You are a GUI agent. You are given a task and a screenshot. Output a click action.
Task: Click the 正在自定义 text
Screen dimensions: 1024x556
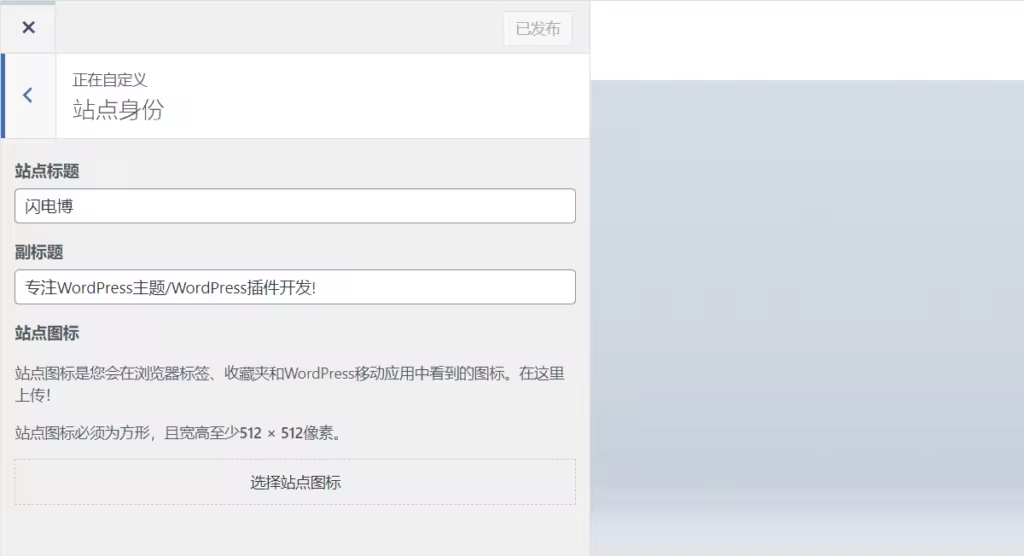pos(110,80)
